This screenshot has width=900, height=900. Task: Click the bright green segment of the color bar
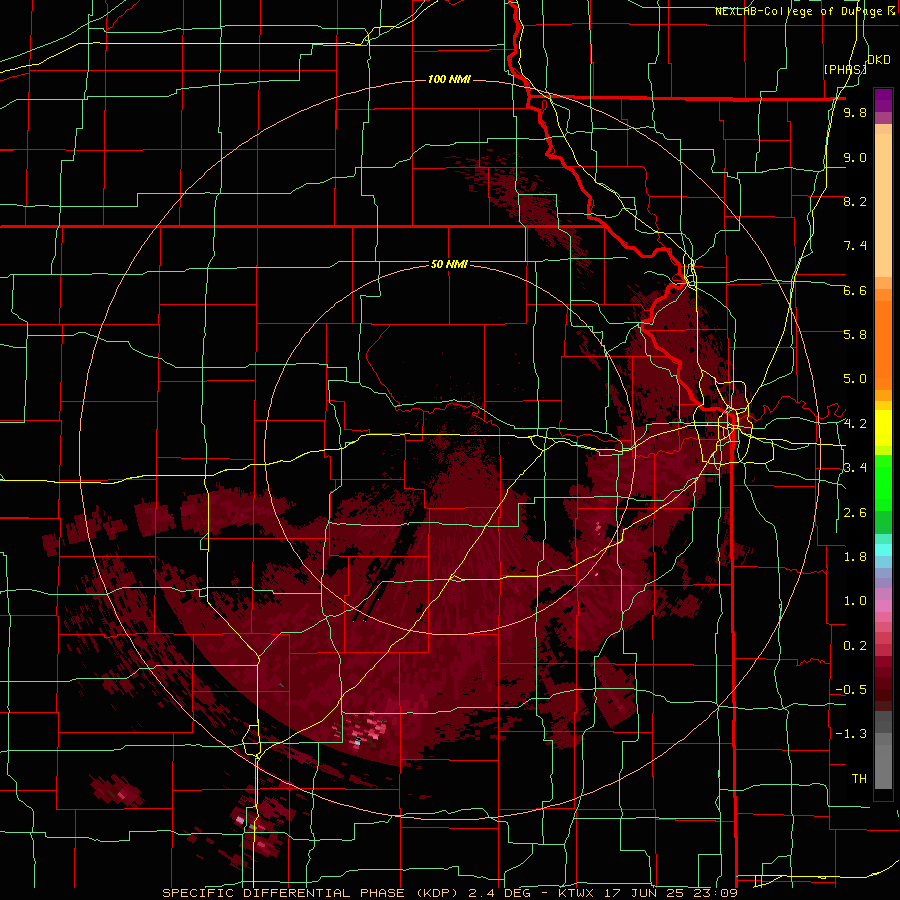click(883, 481)
